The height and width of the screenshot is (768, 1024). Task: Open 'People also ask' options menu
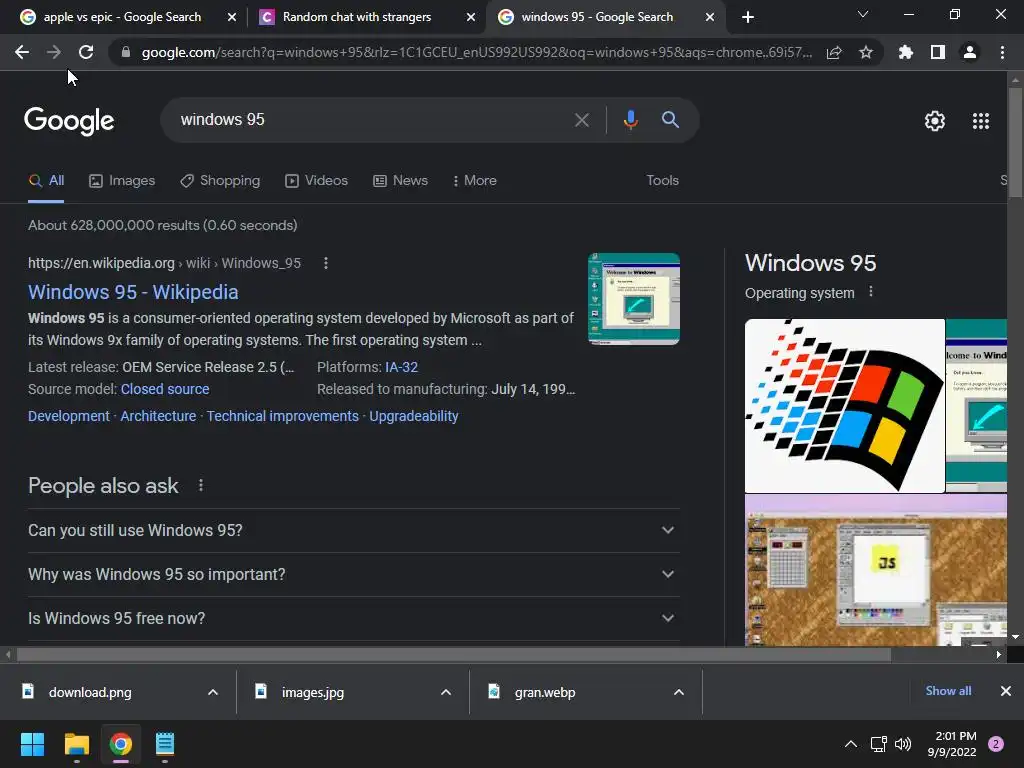click(x=200, y=485)
